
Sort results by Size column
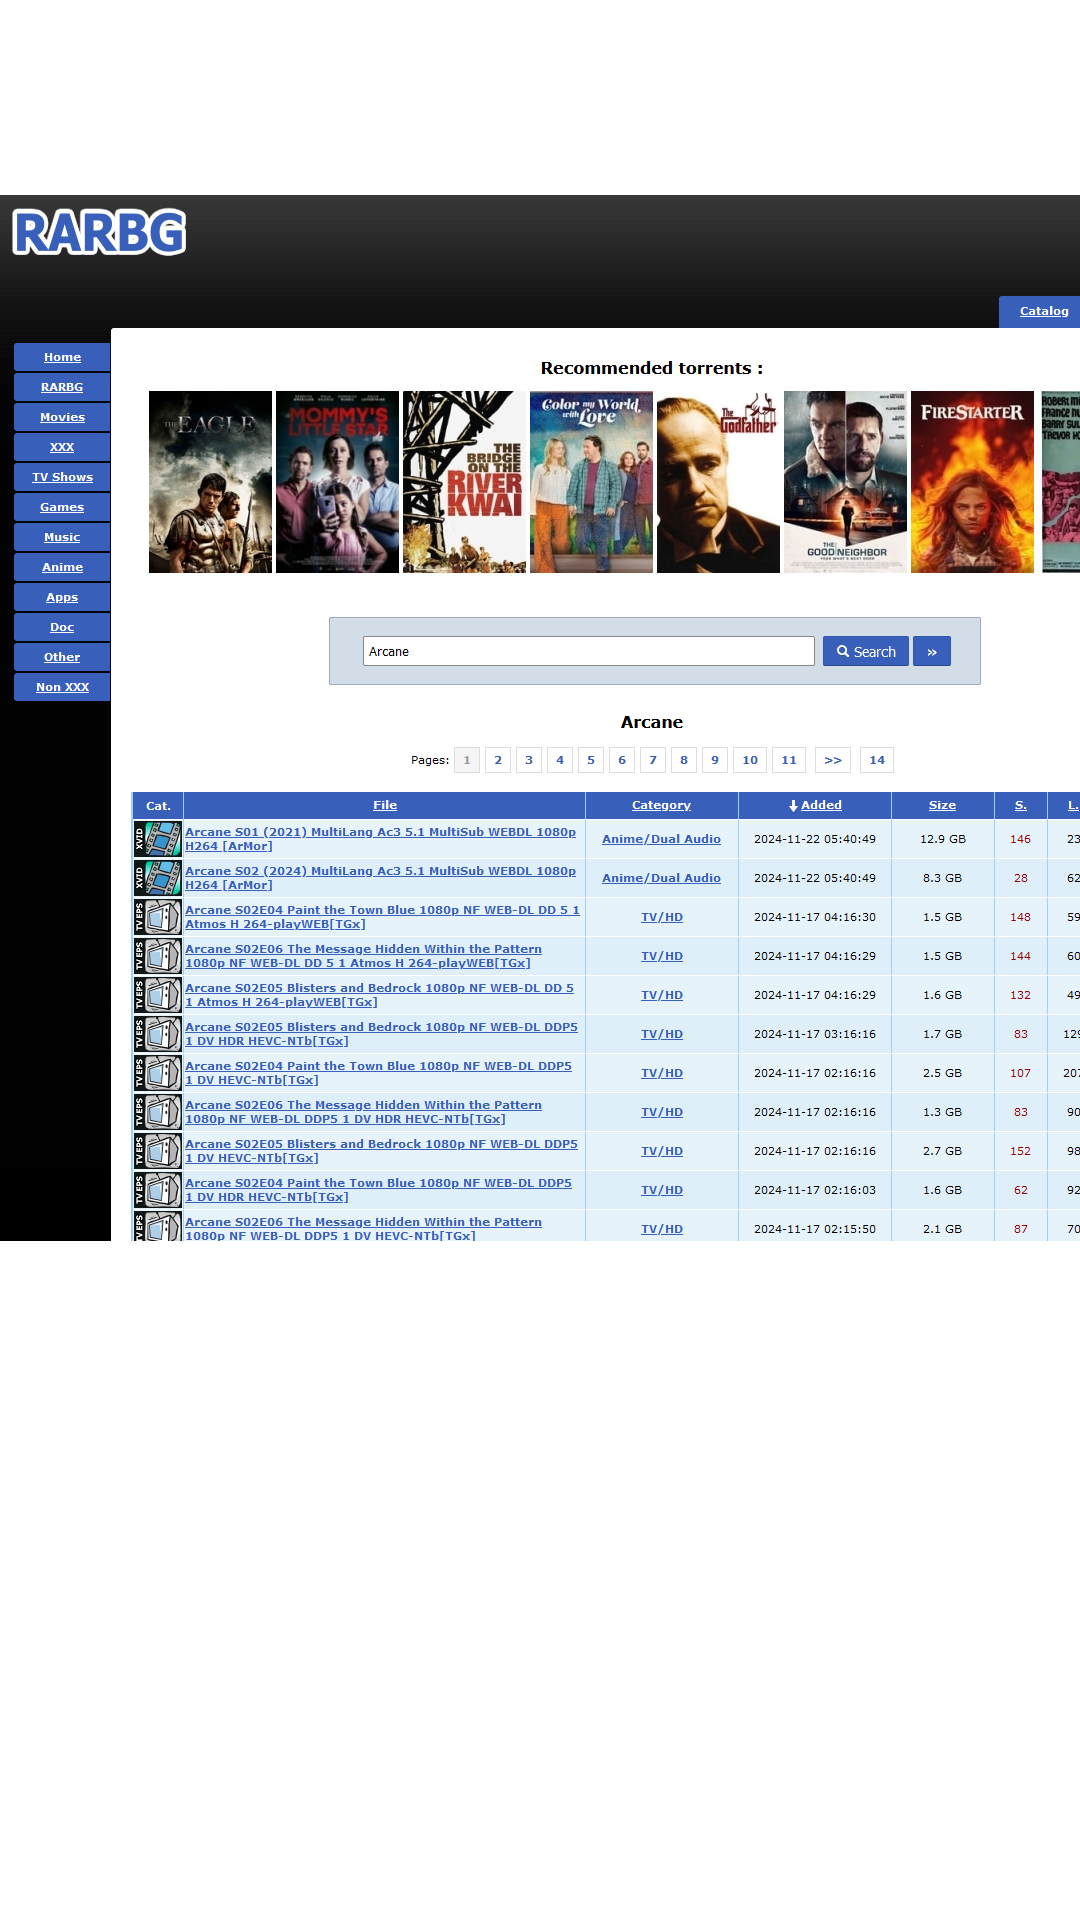pyautogui.click(x=942, y=805)
